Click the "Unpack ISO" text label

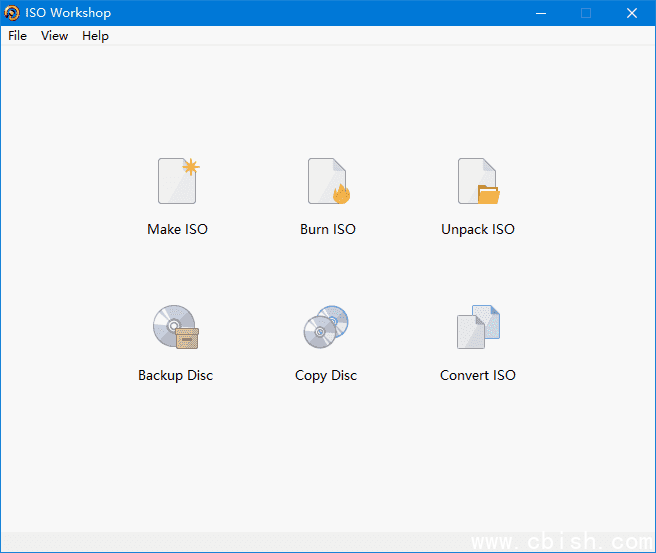click(x=478, y=230)
